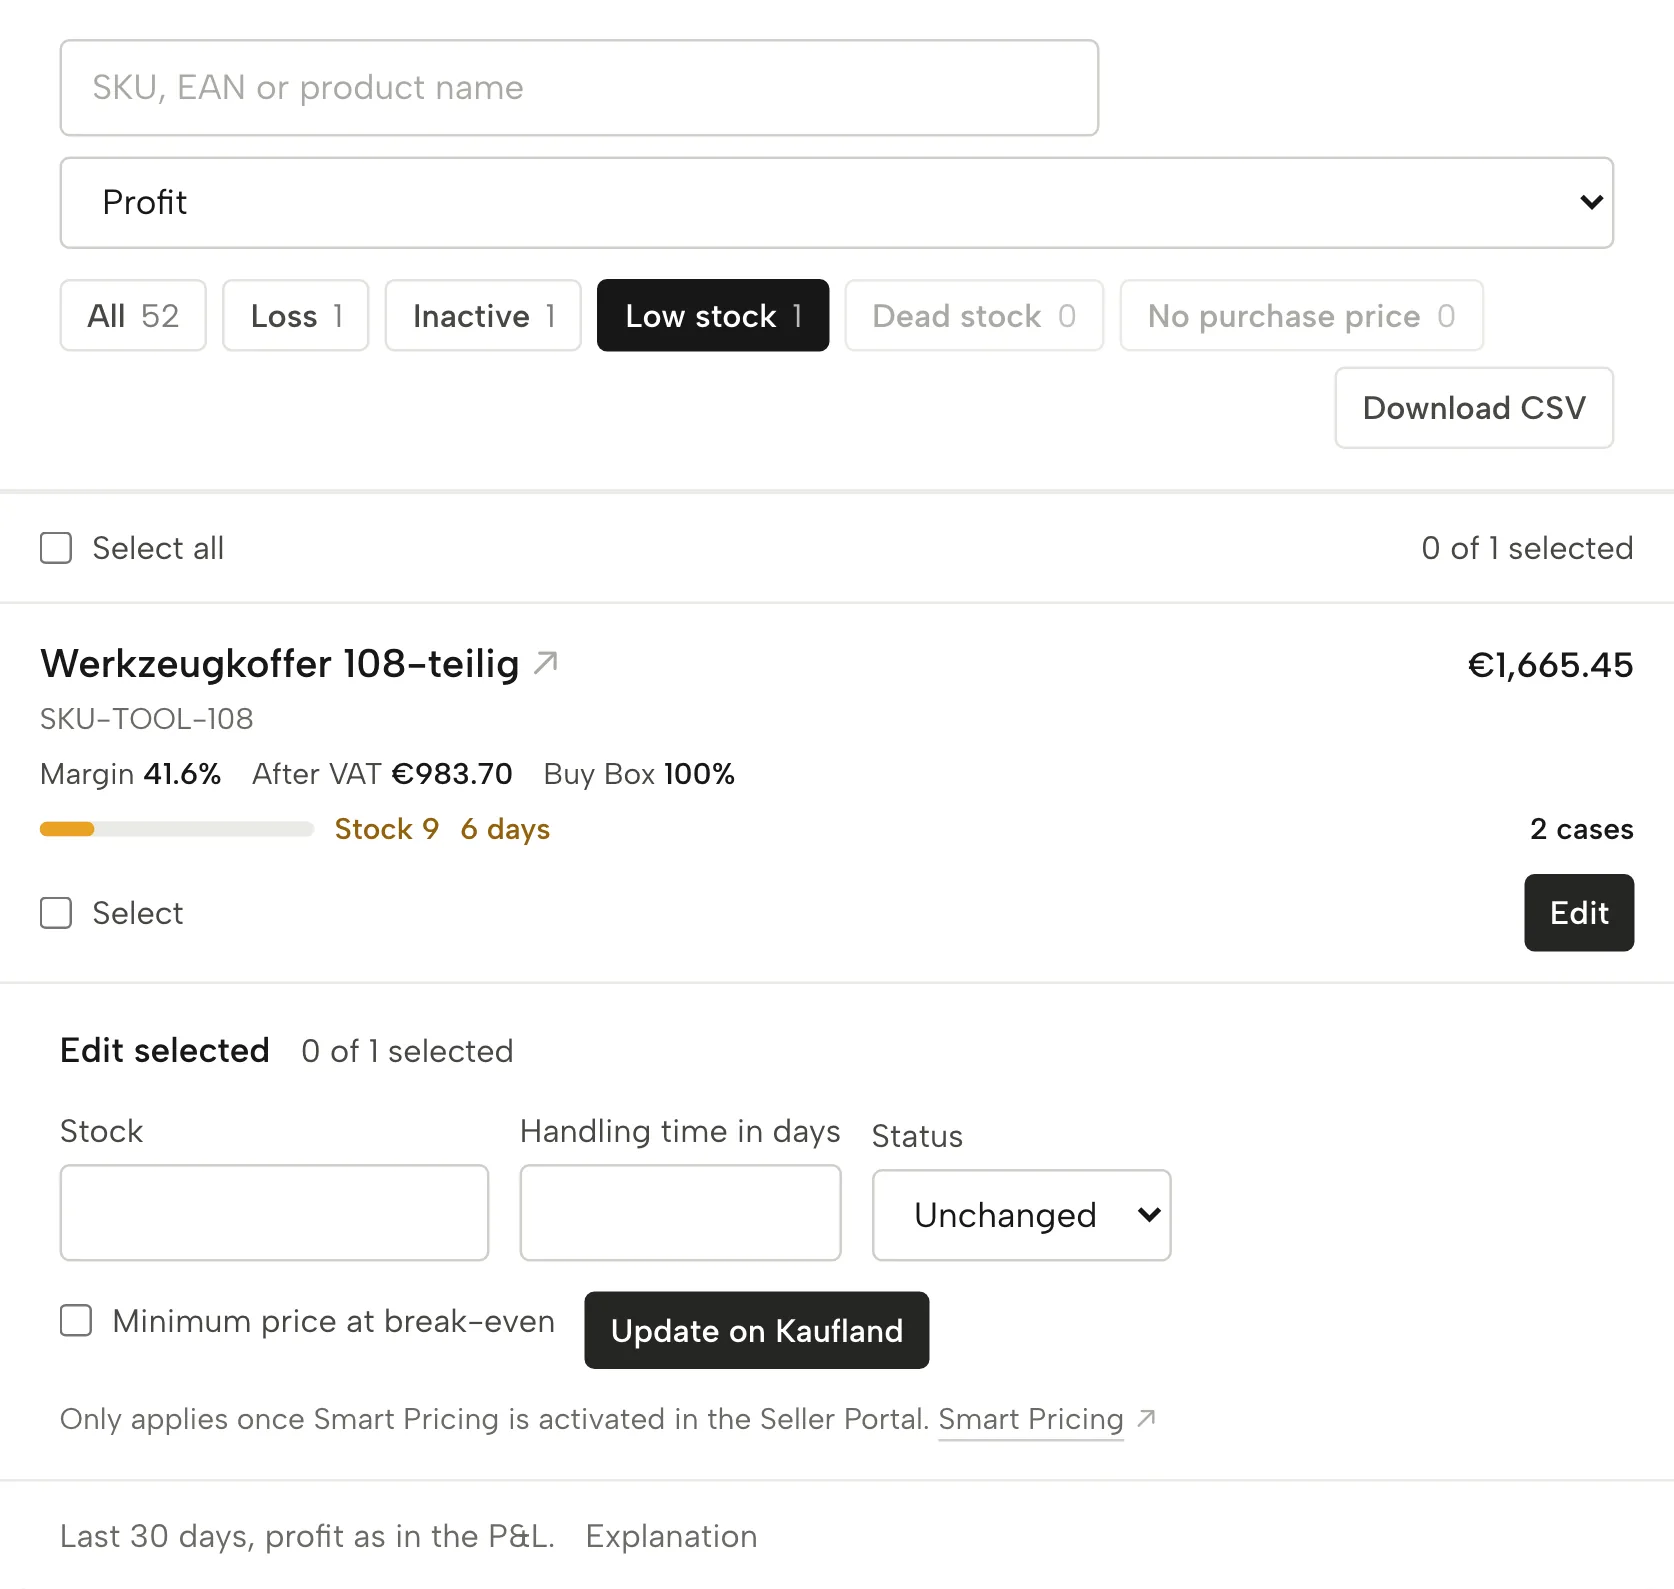Click the Download CSV button
This screenshot has width=1674, height=1589.
click(1474, 408)
